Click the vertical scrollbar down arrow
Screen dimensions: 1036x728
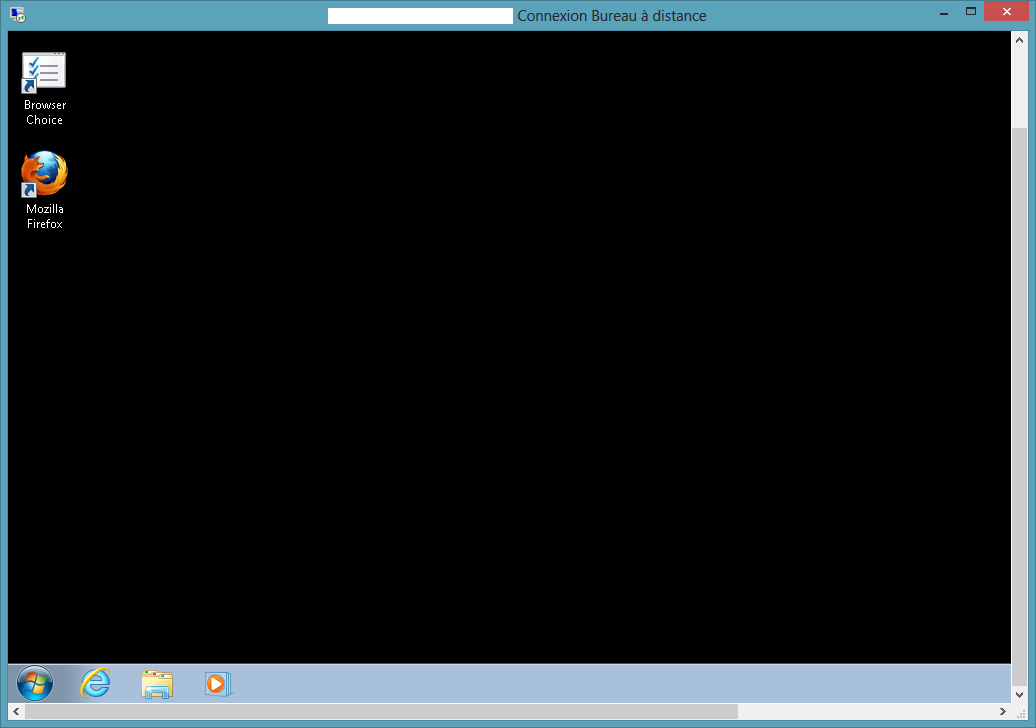click(1019, 694)
